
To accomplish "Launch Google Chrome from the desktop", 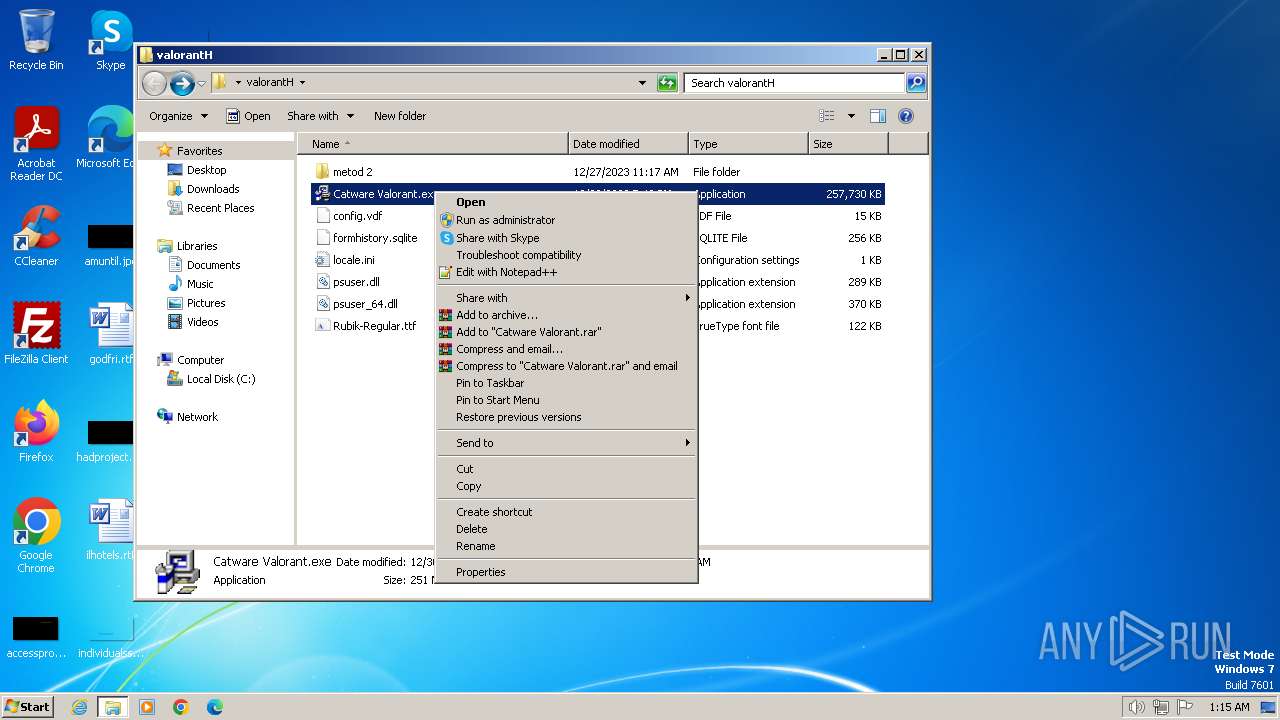I will point(36,536).
